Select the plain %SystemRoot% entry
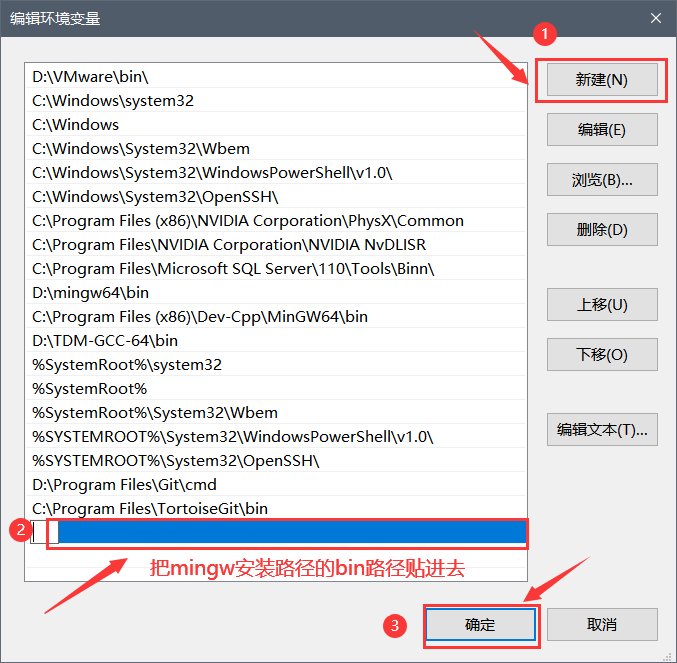Screen dimensions: 677x663 point(276,389)
